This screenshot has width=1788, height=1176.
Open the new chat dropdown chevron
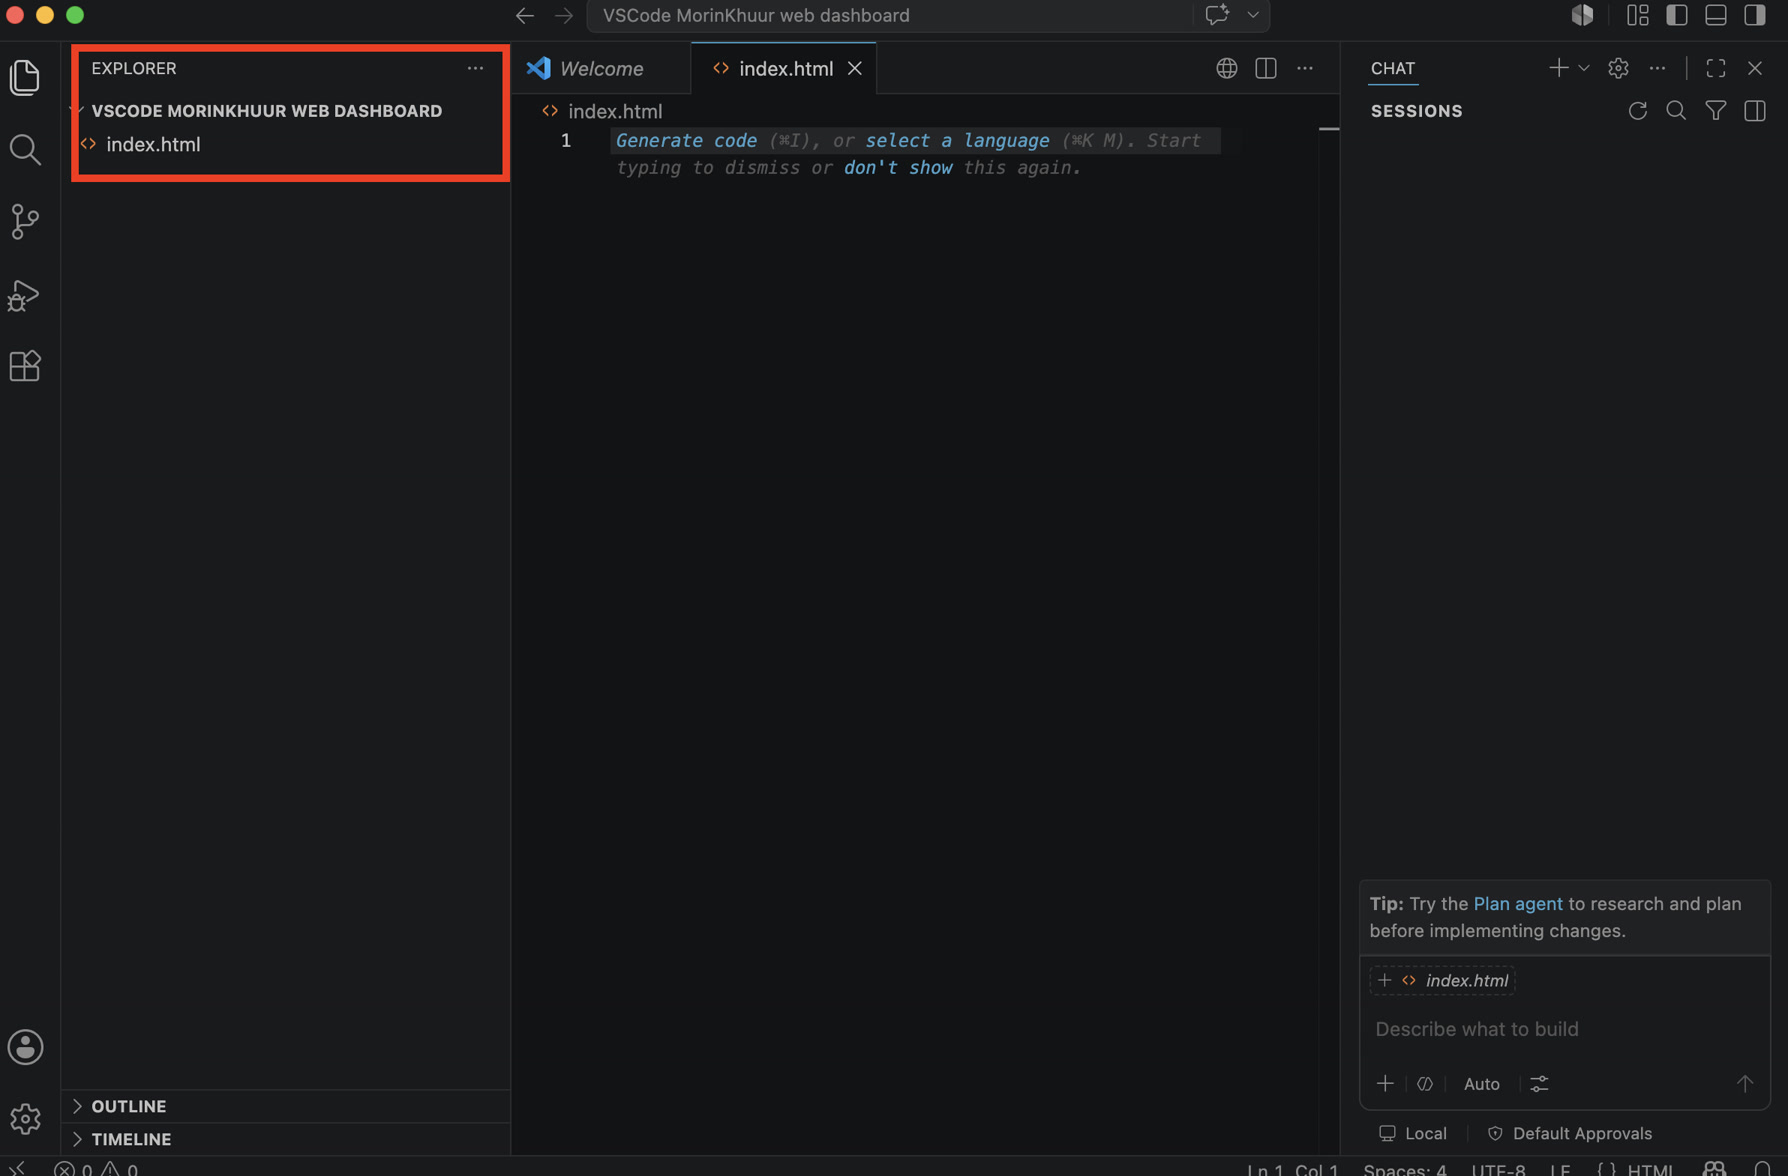point(1584,68)
